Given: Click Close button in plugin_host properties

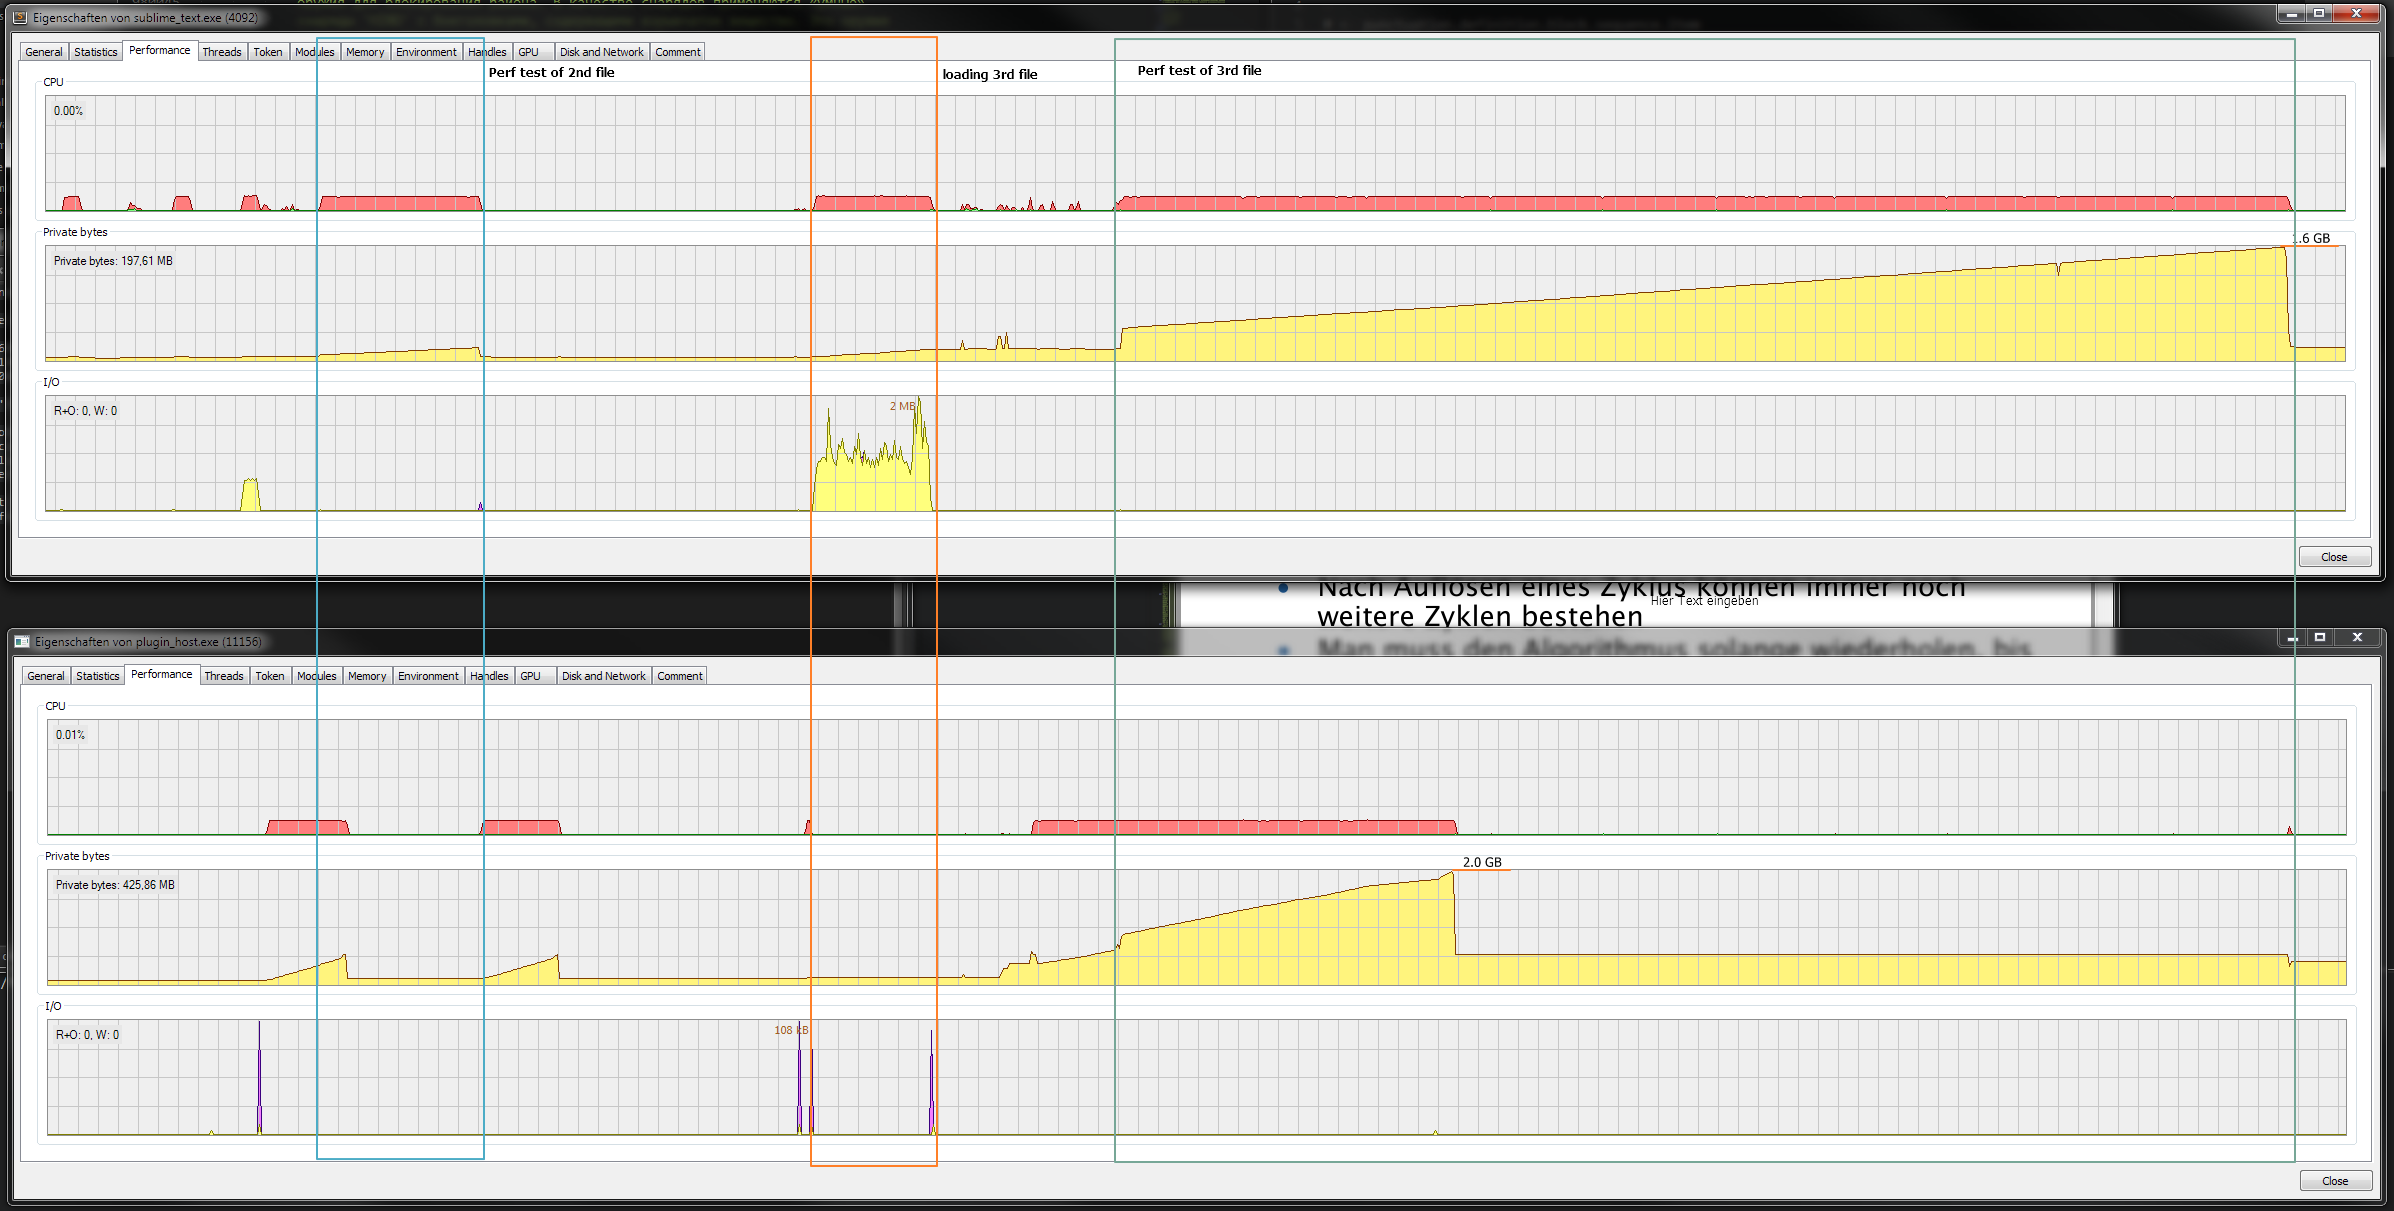Looking at the screenshot, I should (2334, 1181).
